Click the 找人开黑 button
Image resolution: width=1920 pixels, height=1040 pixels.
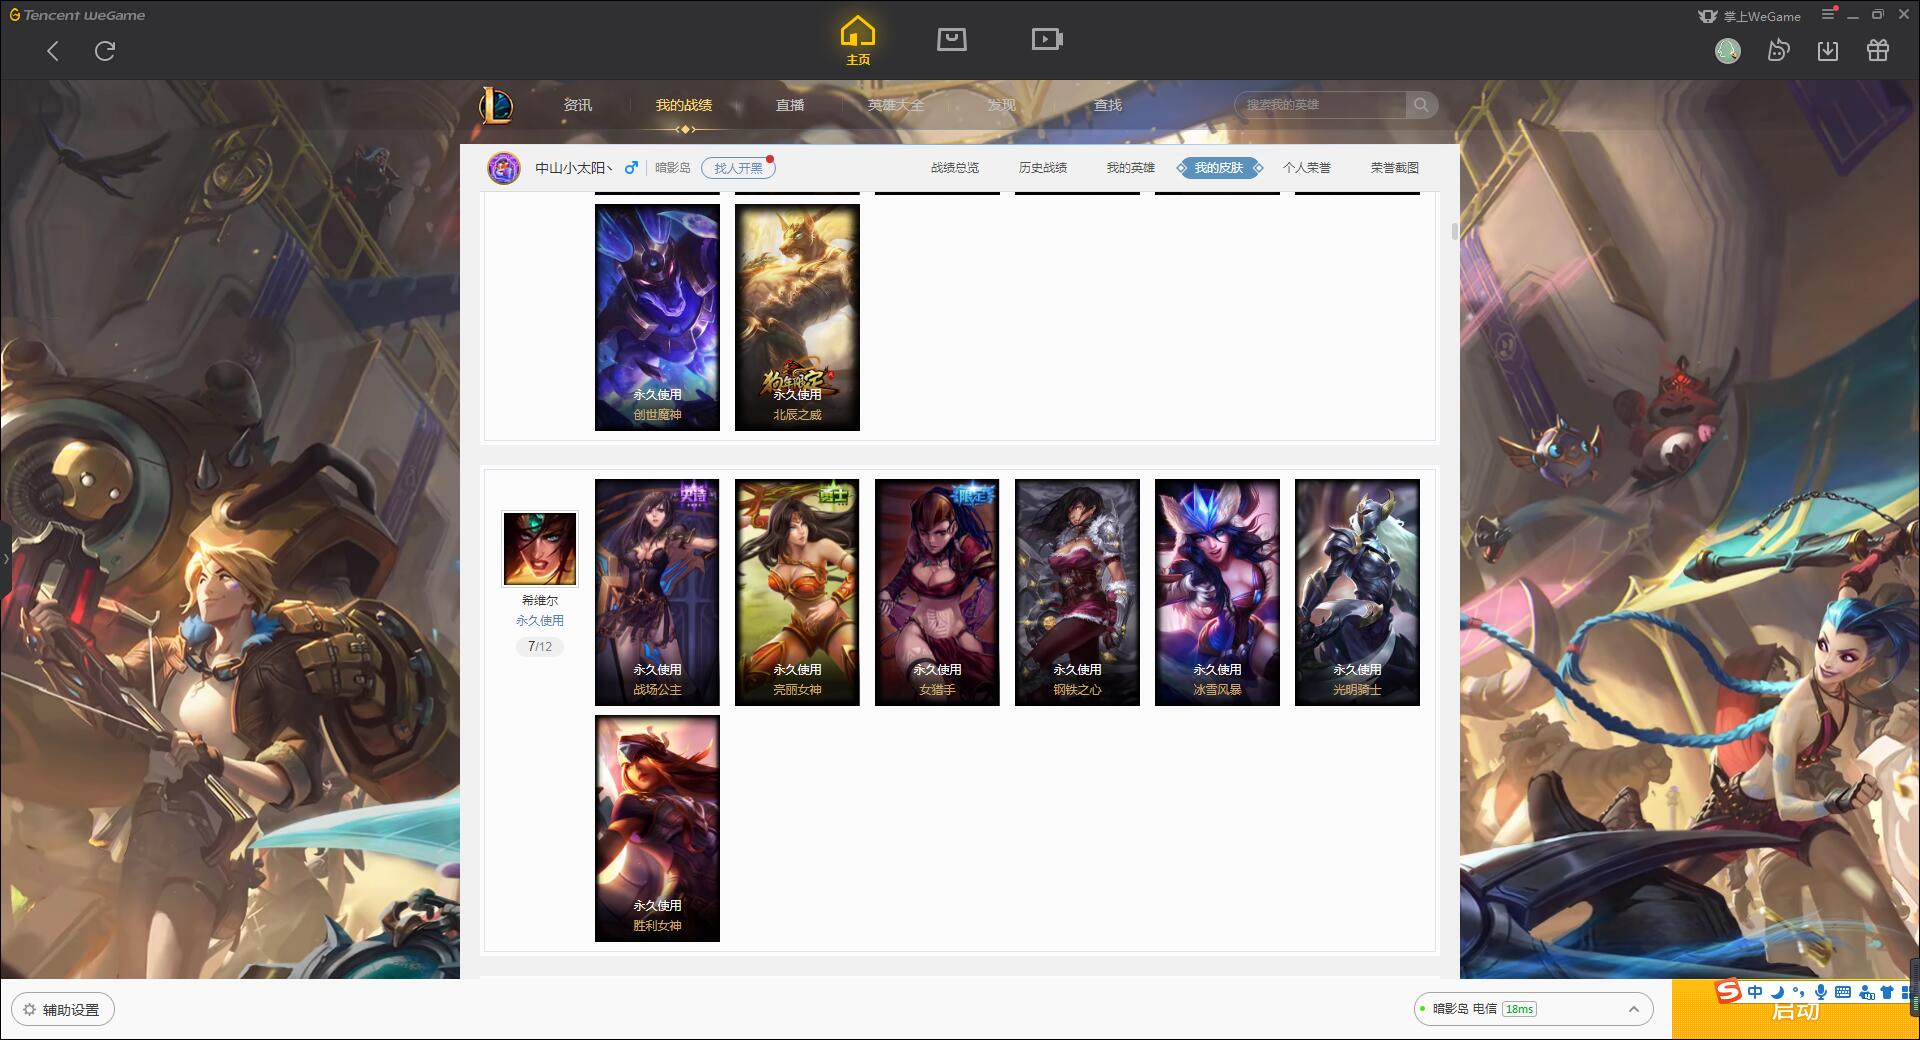[738, 168]
